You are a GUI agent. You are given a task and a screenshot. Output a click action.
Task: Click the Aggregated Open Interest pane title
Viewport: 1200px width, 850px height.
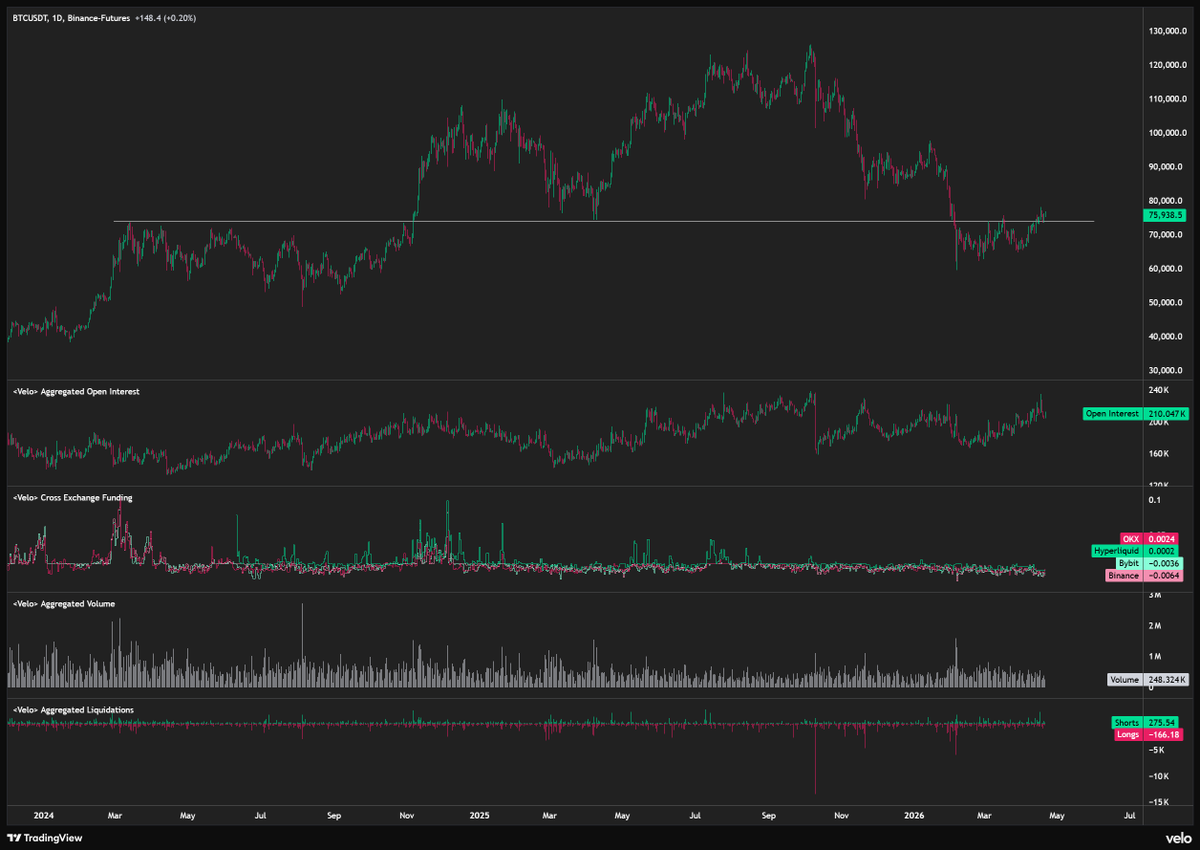point(75,392)
